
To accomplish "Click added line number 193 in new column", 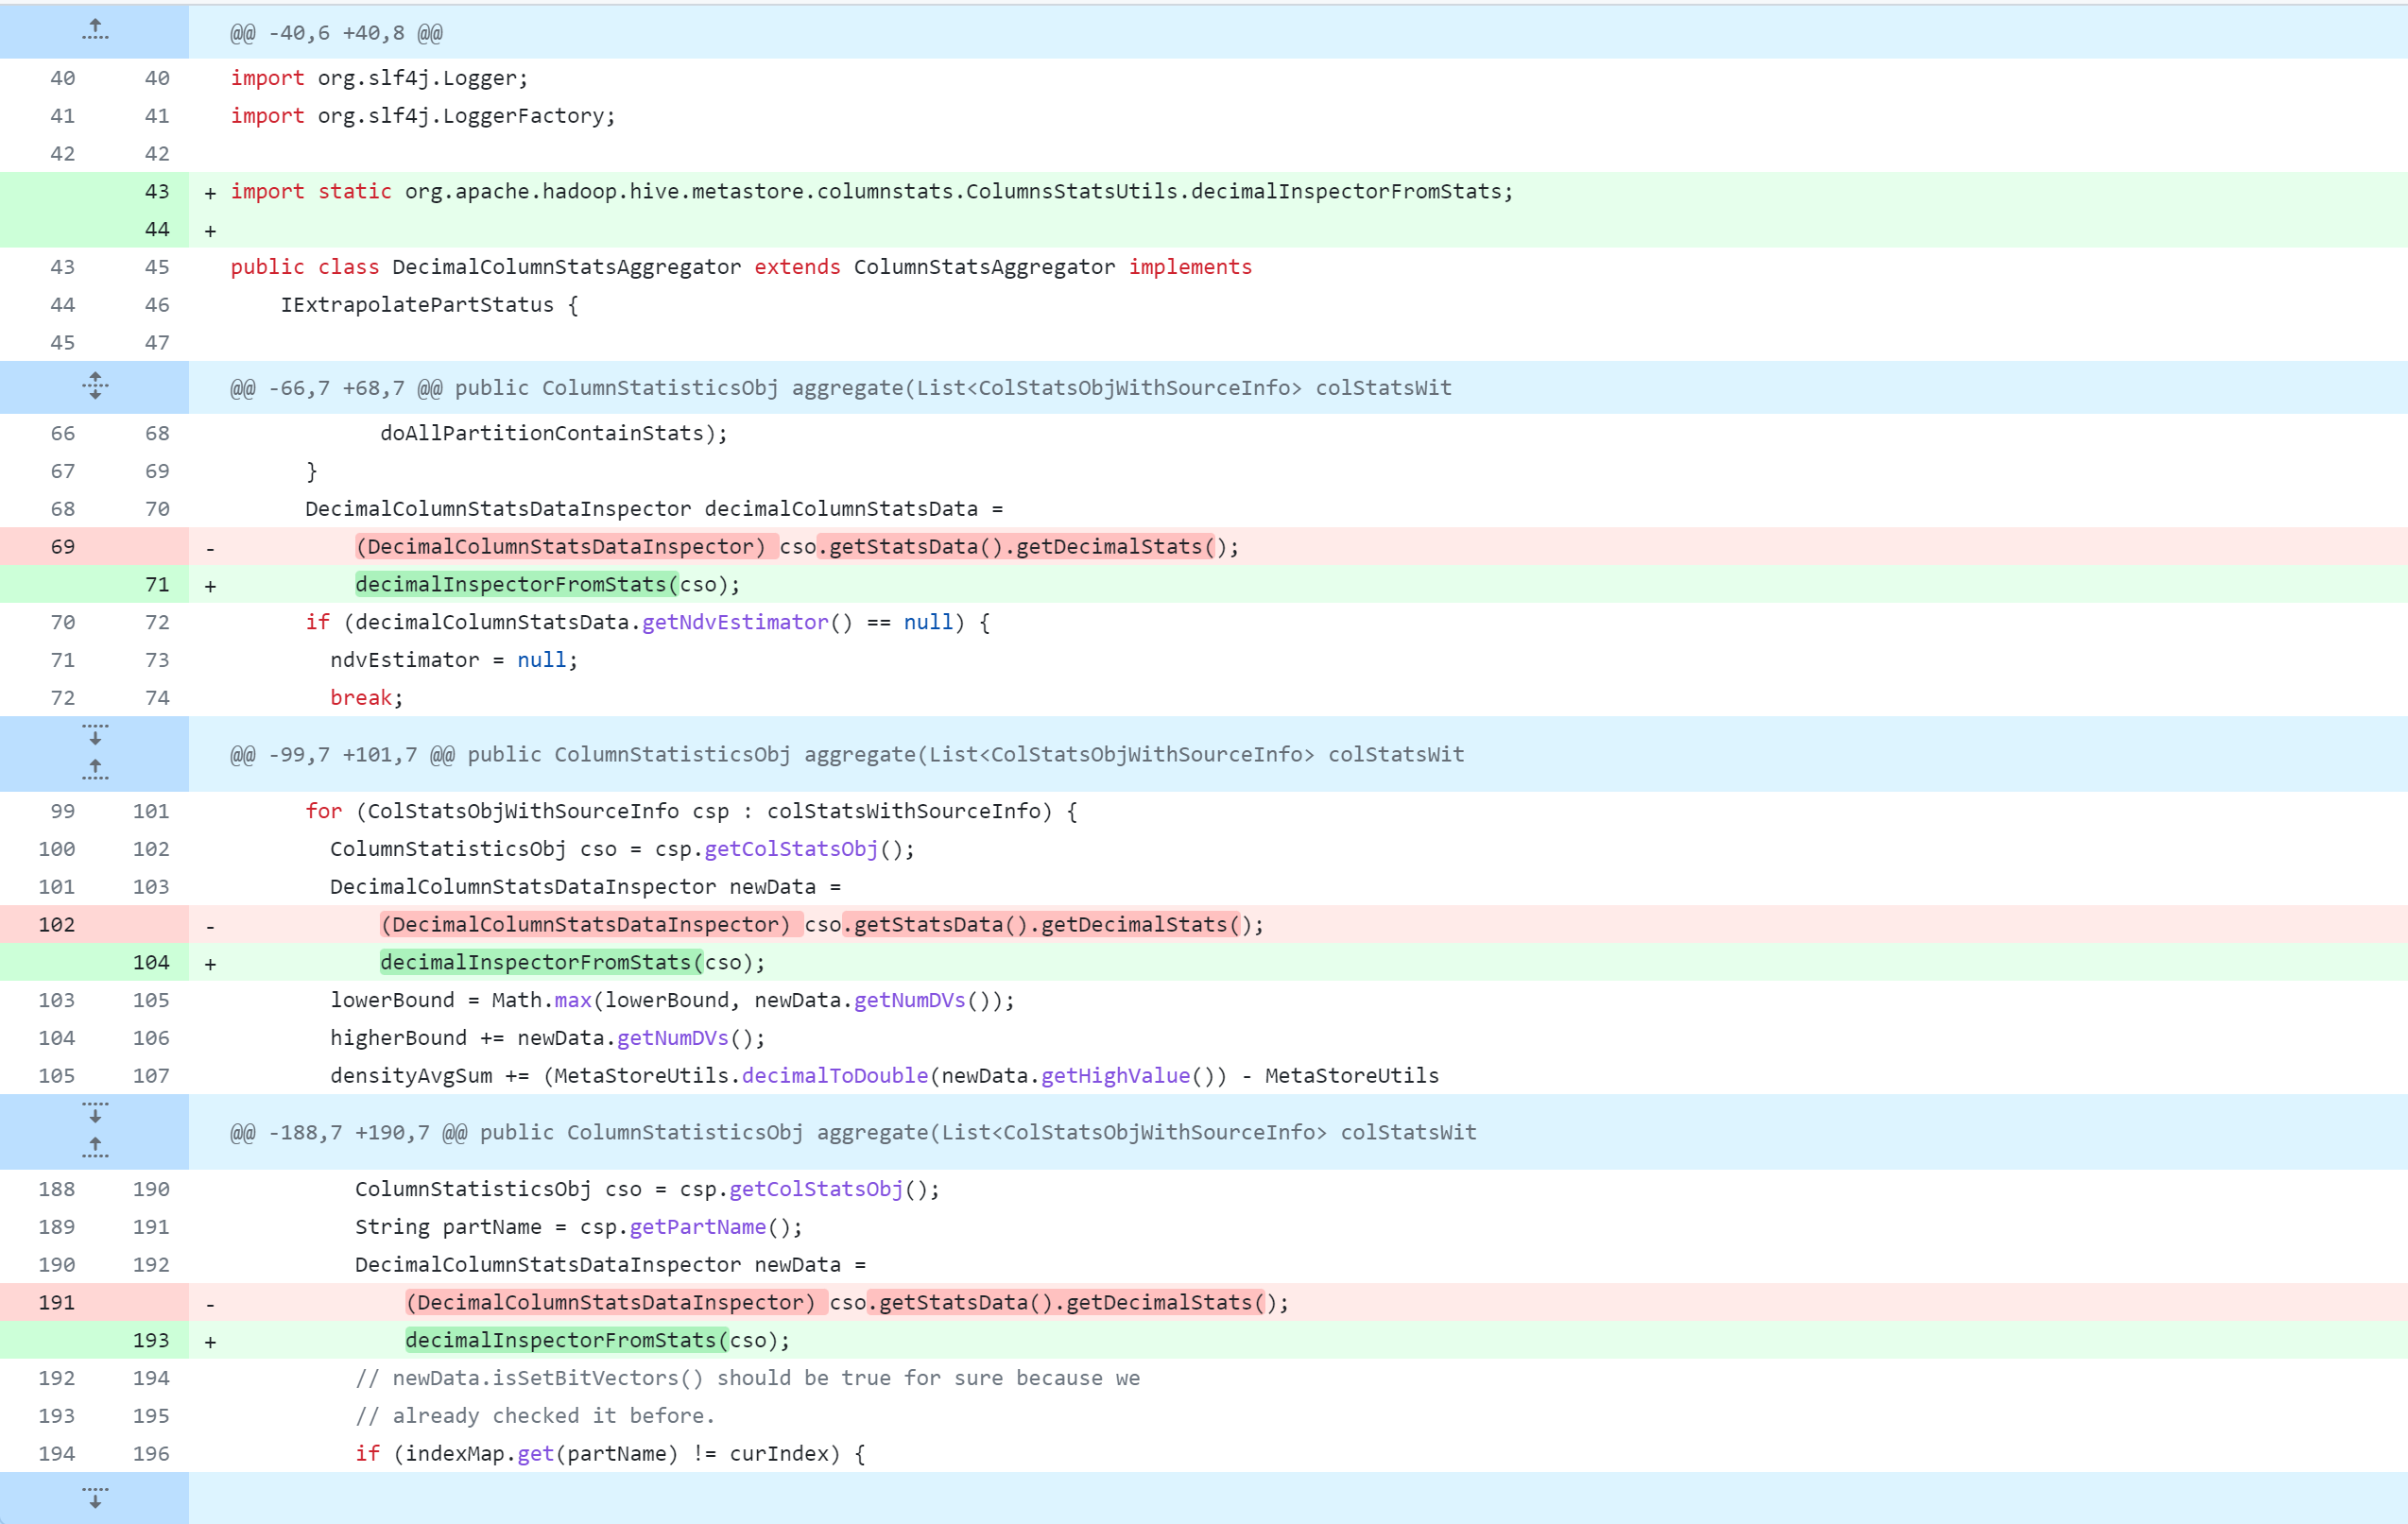I will 151,1341.
